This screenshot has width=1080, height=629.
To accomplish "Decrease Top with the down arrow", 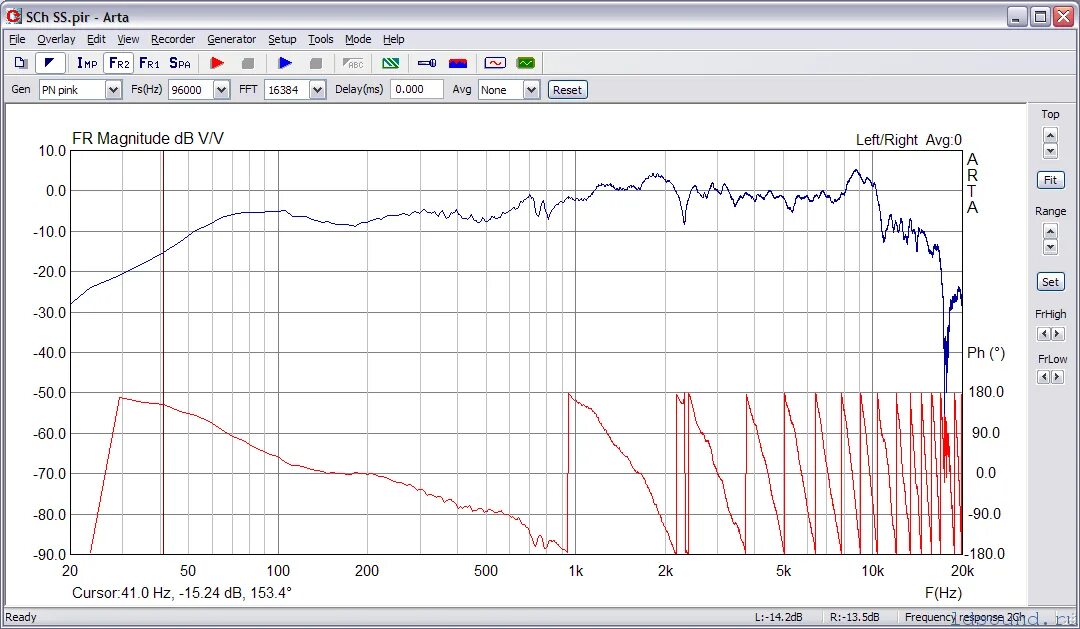I will point(1050,150).
